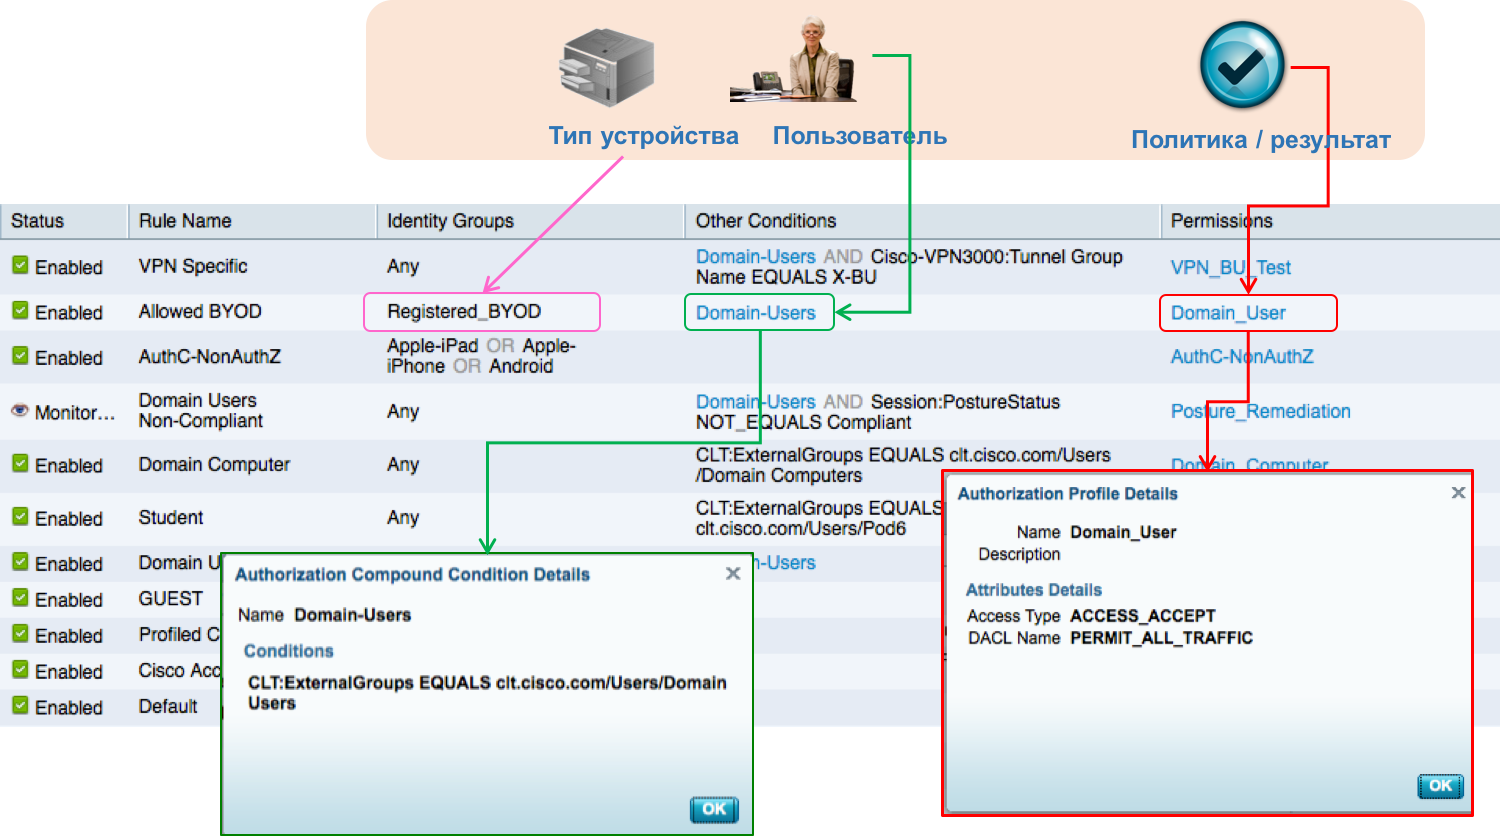Click the device type printer icon
This screenshot has width=1500, height=836.
604,65
